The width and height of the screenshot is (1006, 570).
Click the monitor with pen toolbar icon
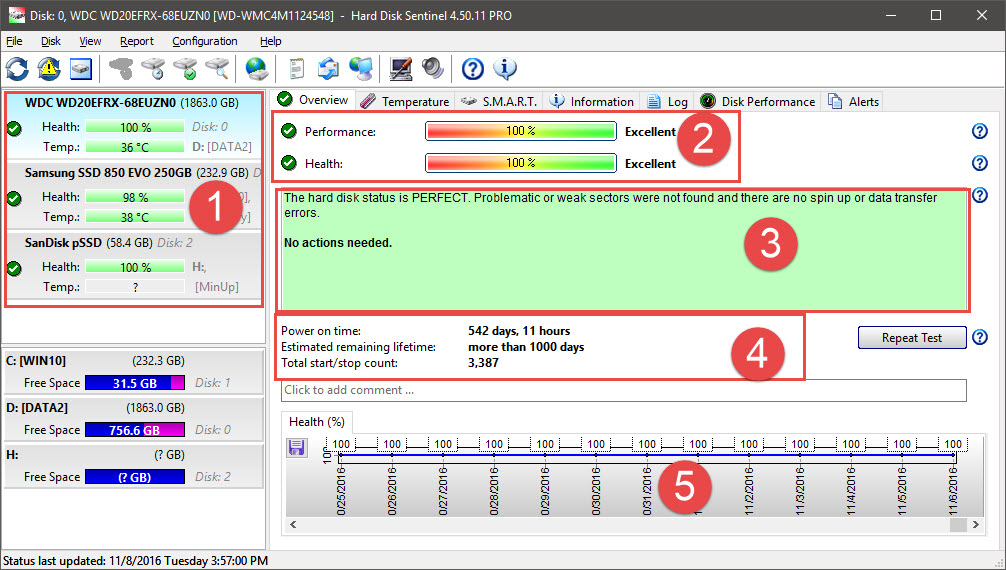point(401,68)
